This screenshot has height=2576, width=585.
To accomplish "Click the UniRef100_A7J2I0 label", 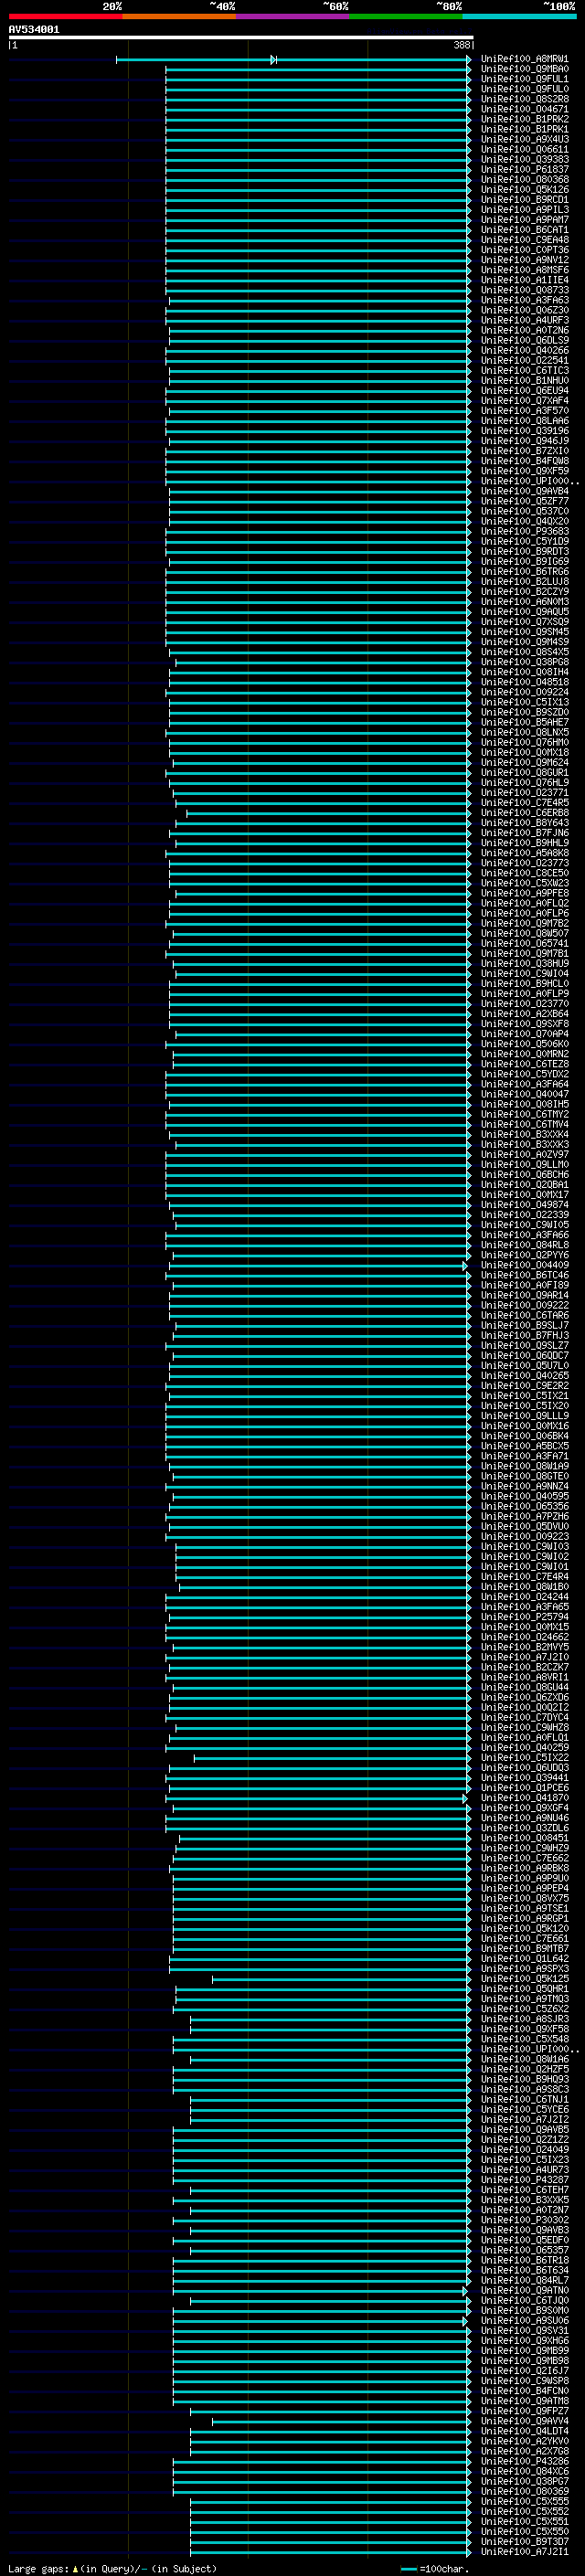I will [x=524, y=1657].
